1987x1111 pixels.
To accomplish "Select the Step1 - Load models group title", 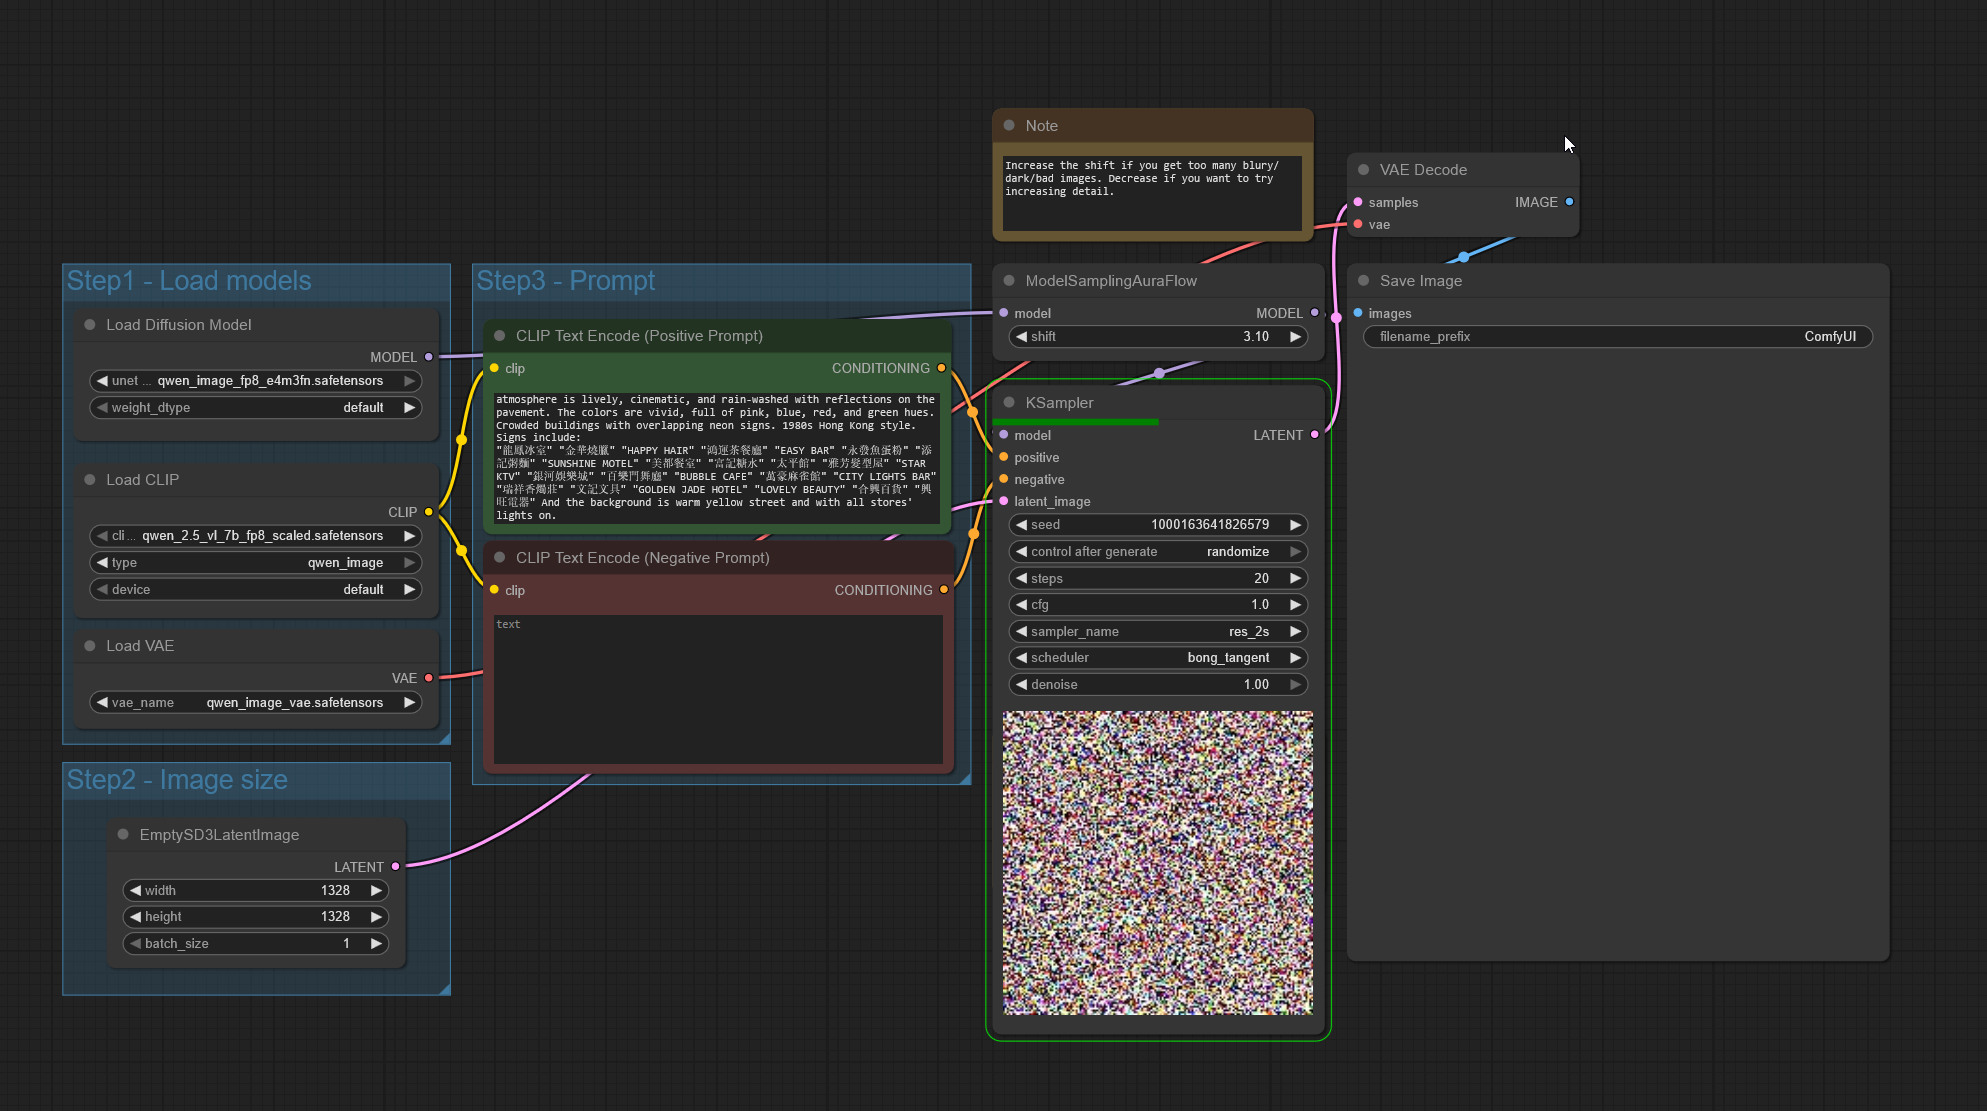I will [x=189, y=281].
